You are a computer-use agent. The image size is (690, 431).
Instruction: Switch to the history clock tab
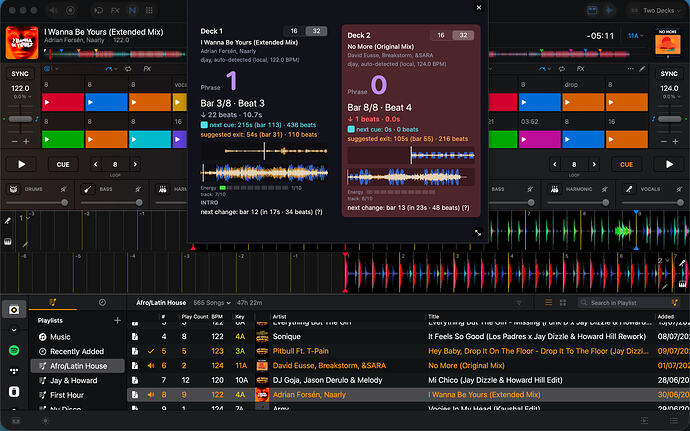pos(102,302)
